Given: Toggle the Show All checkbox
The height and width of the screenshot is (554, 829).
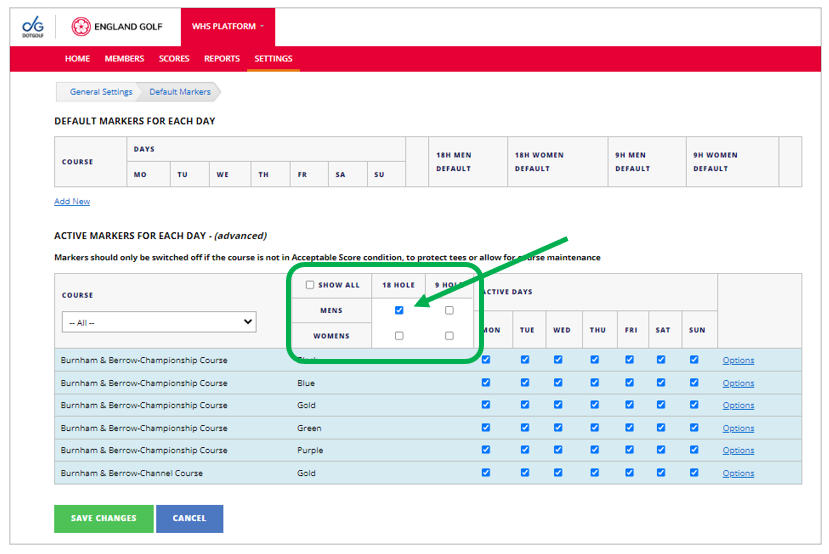Looking at the screenshot, I should click(x=310, y=285).
